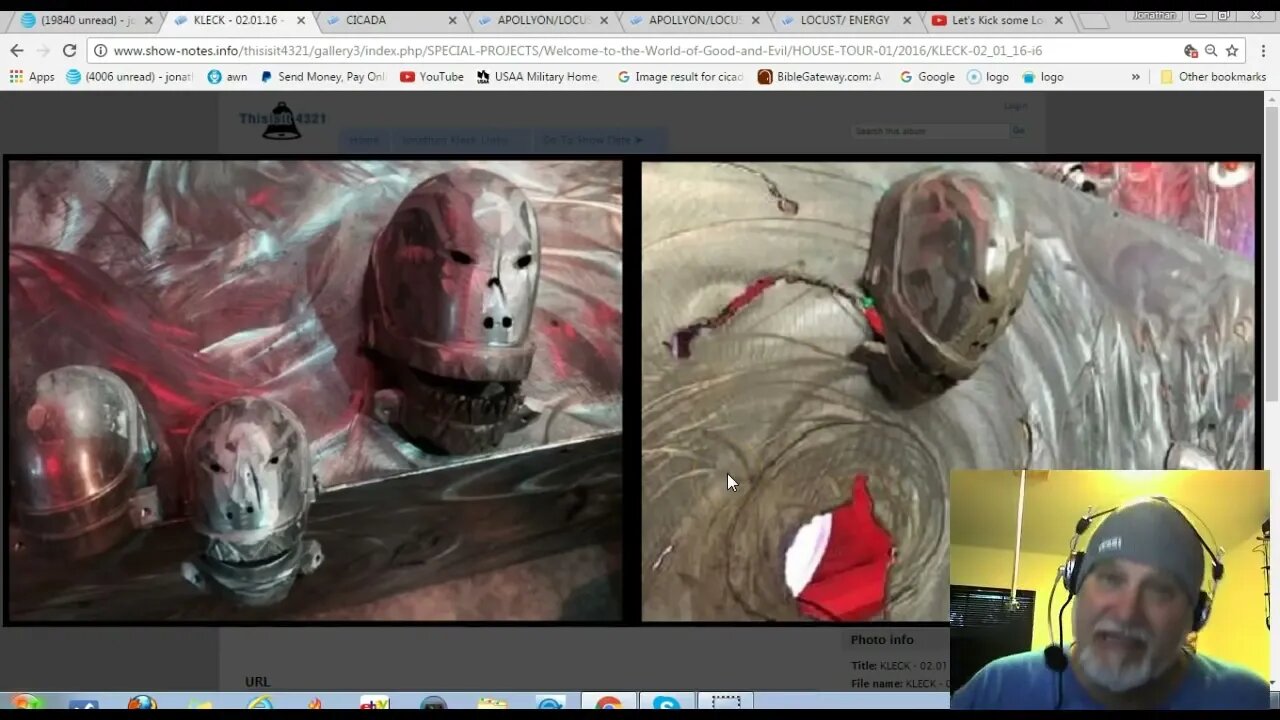Open the Google bookmark
Screen dimensions: 1280x720
point(927,77)
